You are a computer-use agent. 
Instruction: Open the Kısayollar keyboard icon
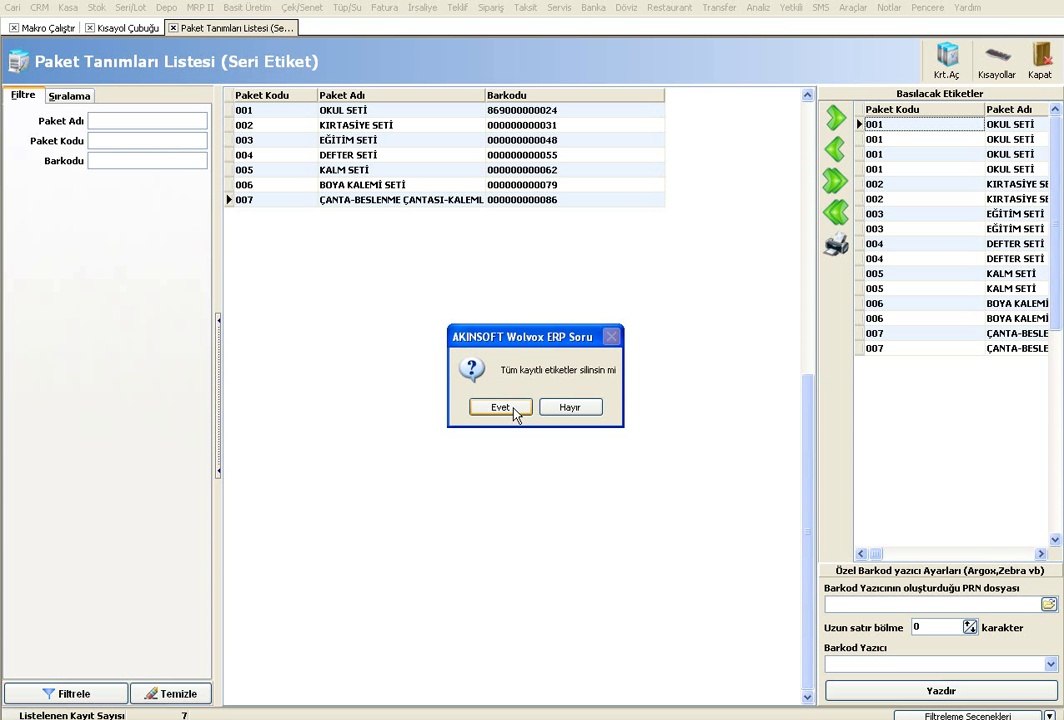(x=997, y=60)
